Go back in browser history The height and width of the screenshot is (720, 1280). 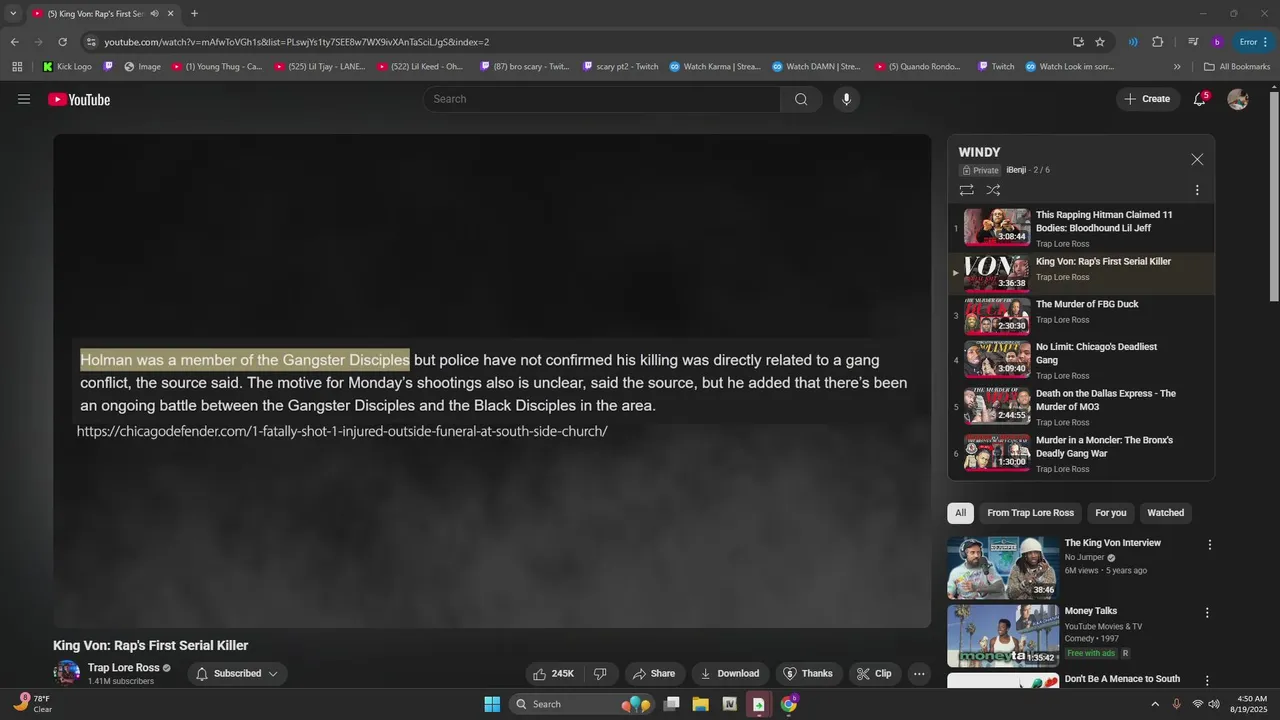(x=14, y=42)
